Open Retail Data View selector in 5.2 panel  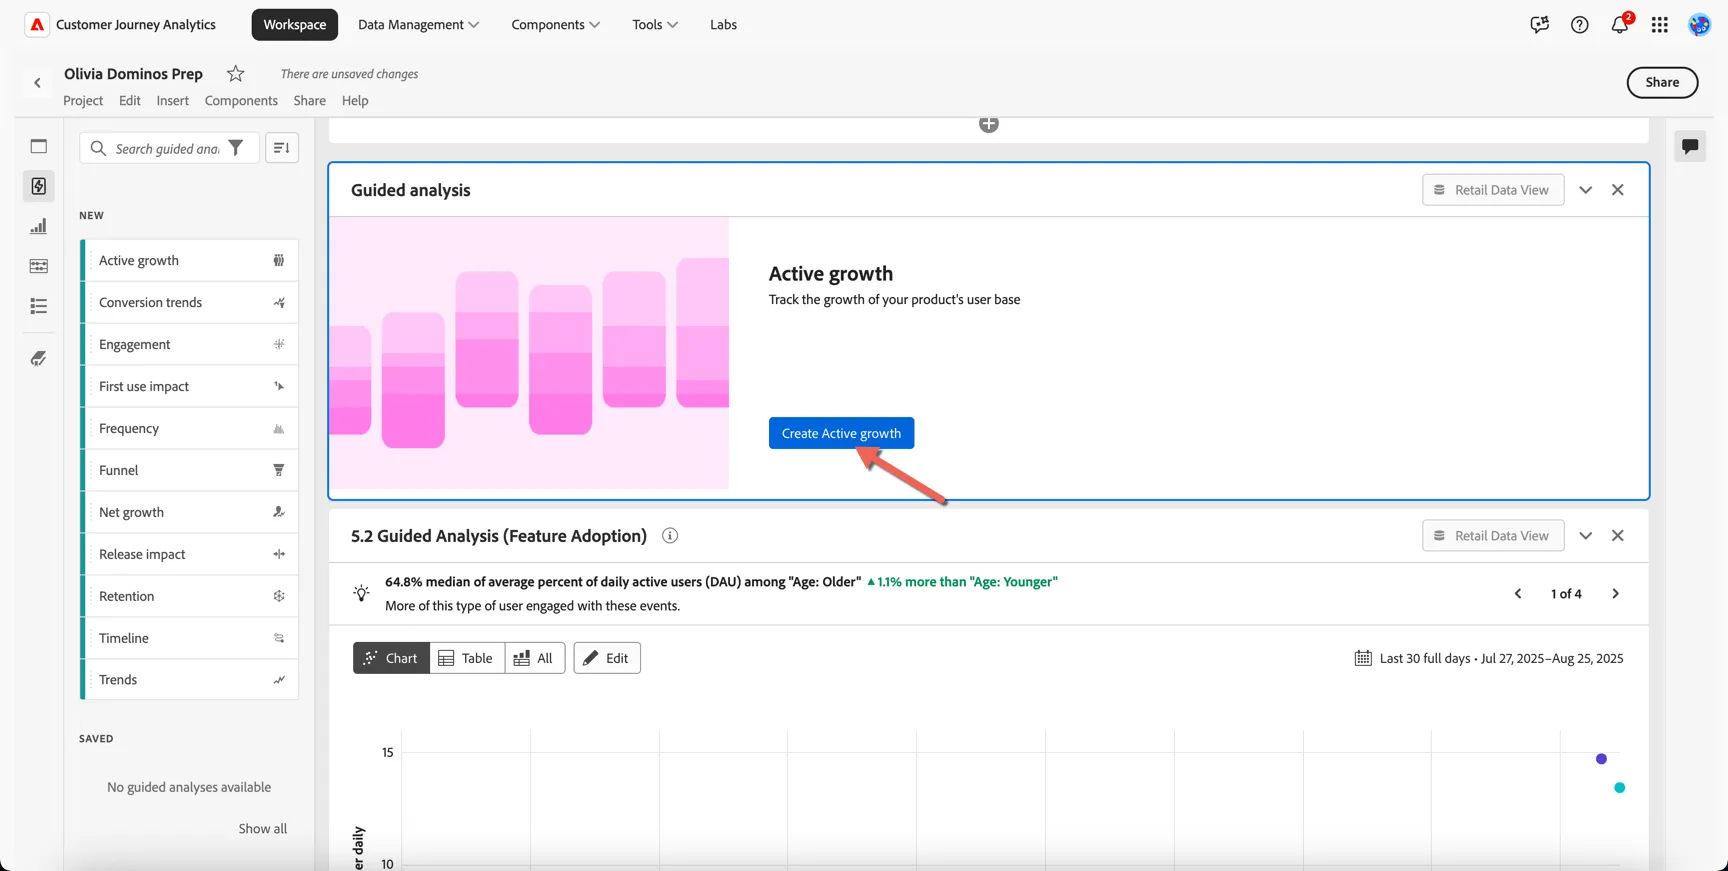tap(1493, 536)
